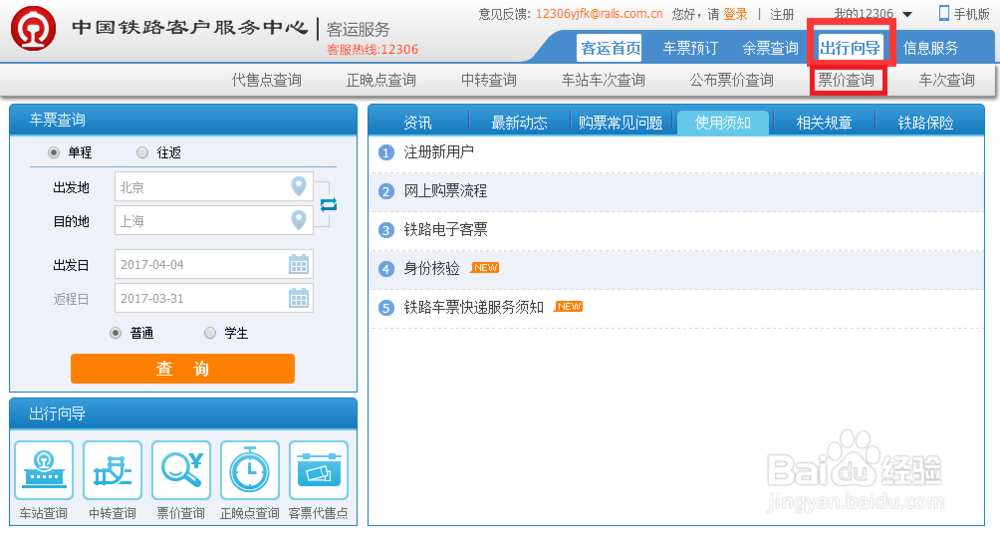Click the number 4 bullet icon
The height and width of the screenshot is (536, 1000).
[386, 269]
